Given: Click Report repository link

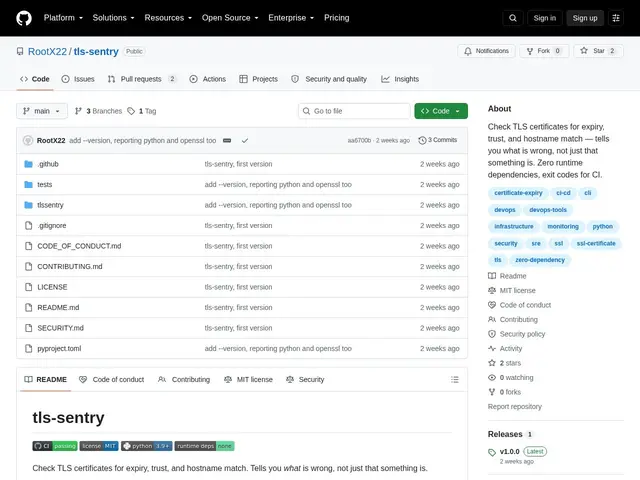Looking at the screenshot, I should pos(514,407).
